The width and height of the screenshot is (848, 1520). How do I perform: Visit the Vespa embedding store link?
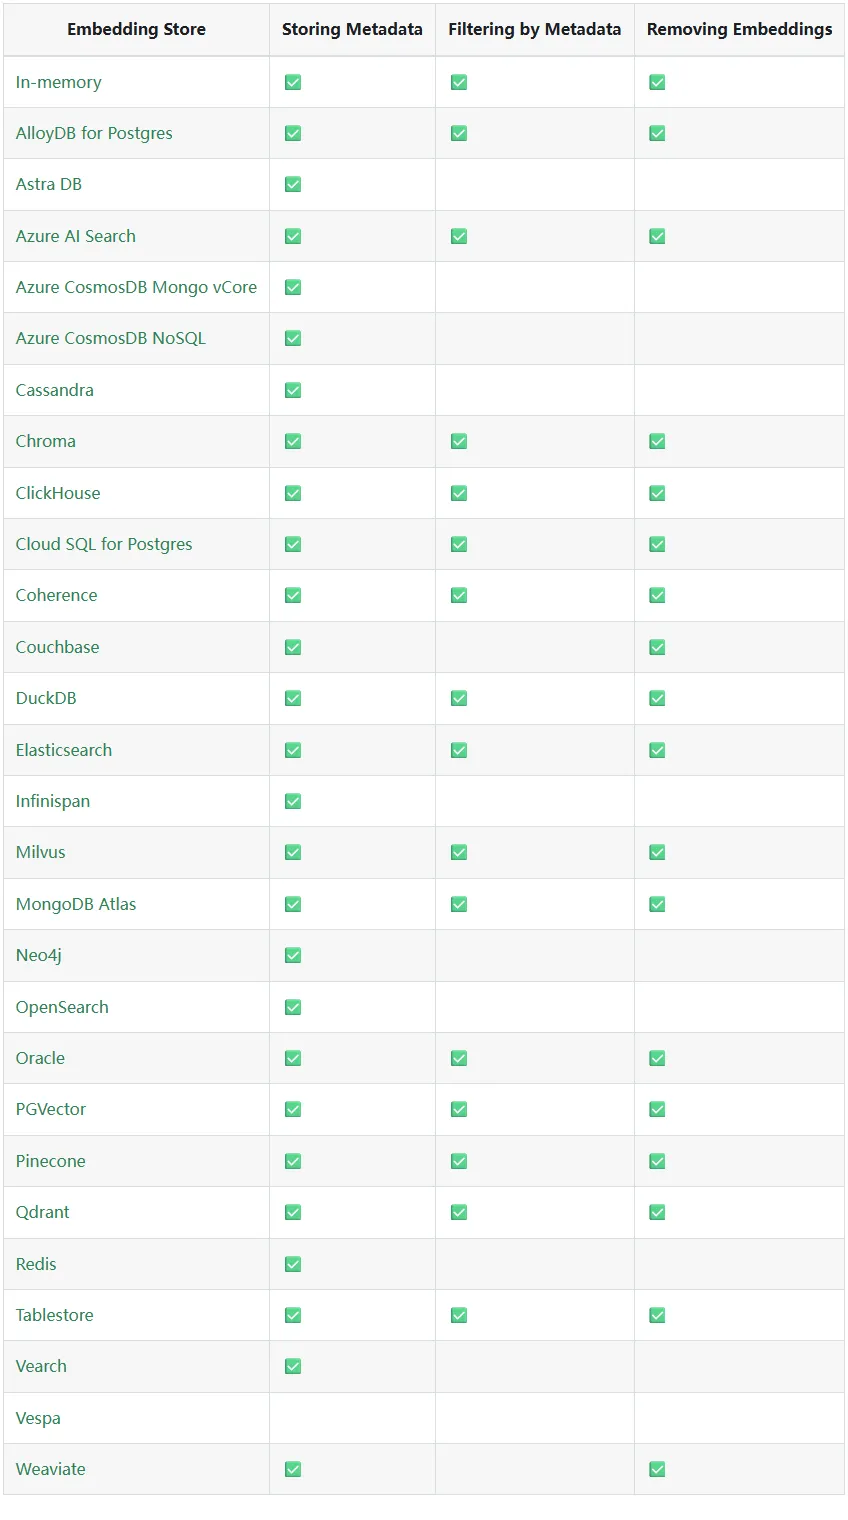coord(38,1418)
